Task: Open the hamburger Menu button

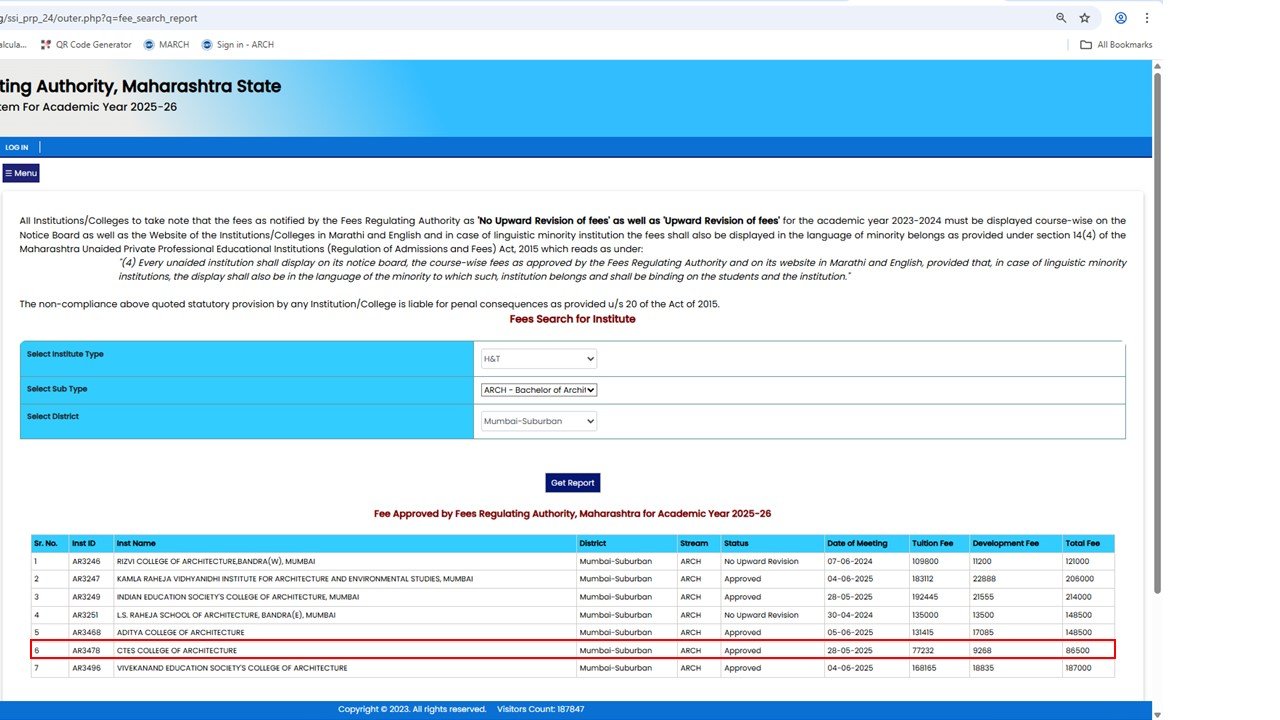Action: (x=21, y=174)
